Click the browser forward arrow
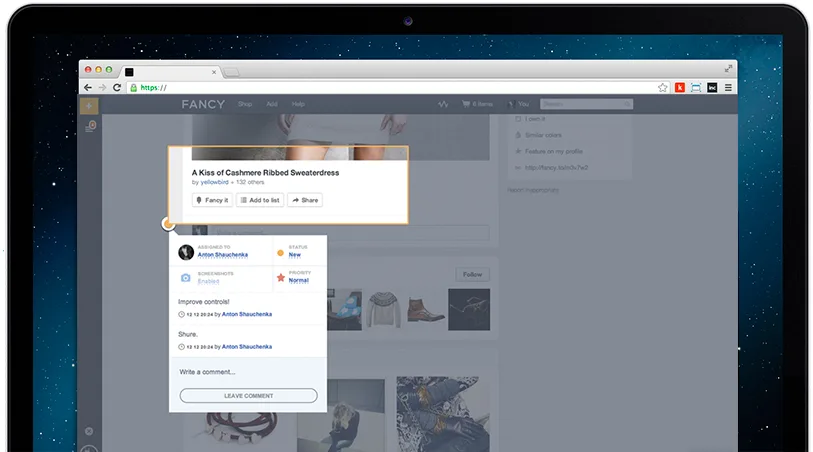This screenshot has width=813, height=452. click(102, 88)
